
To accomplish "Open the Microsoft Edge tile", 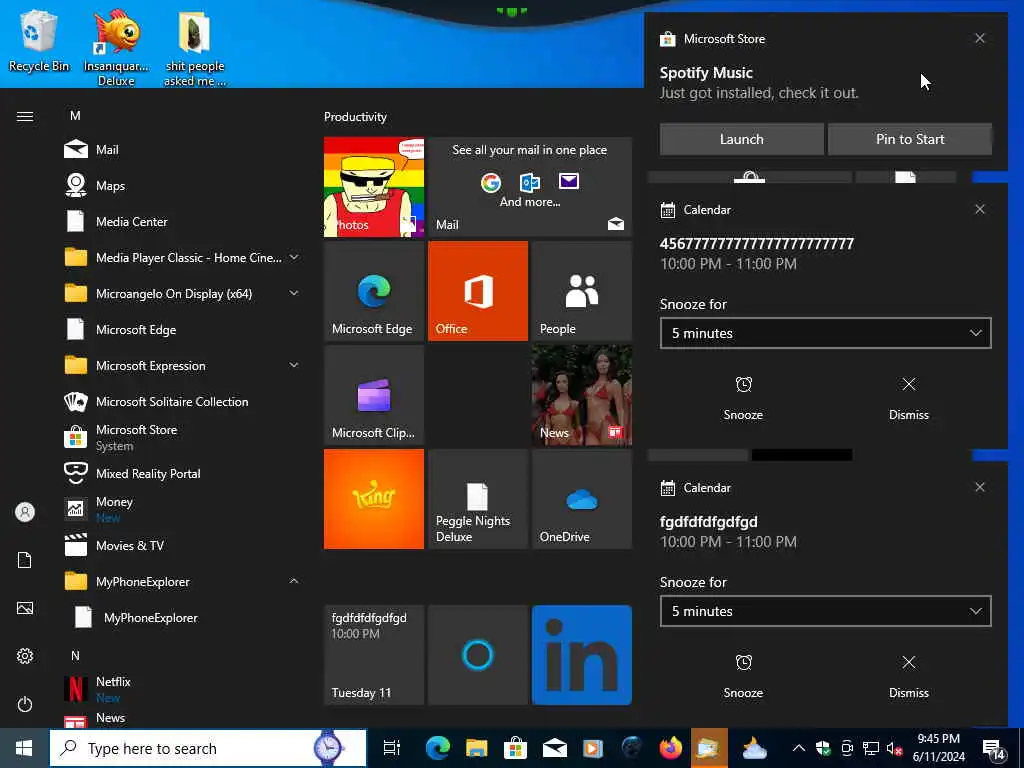I will (x=374, y=291).
